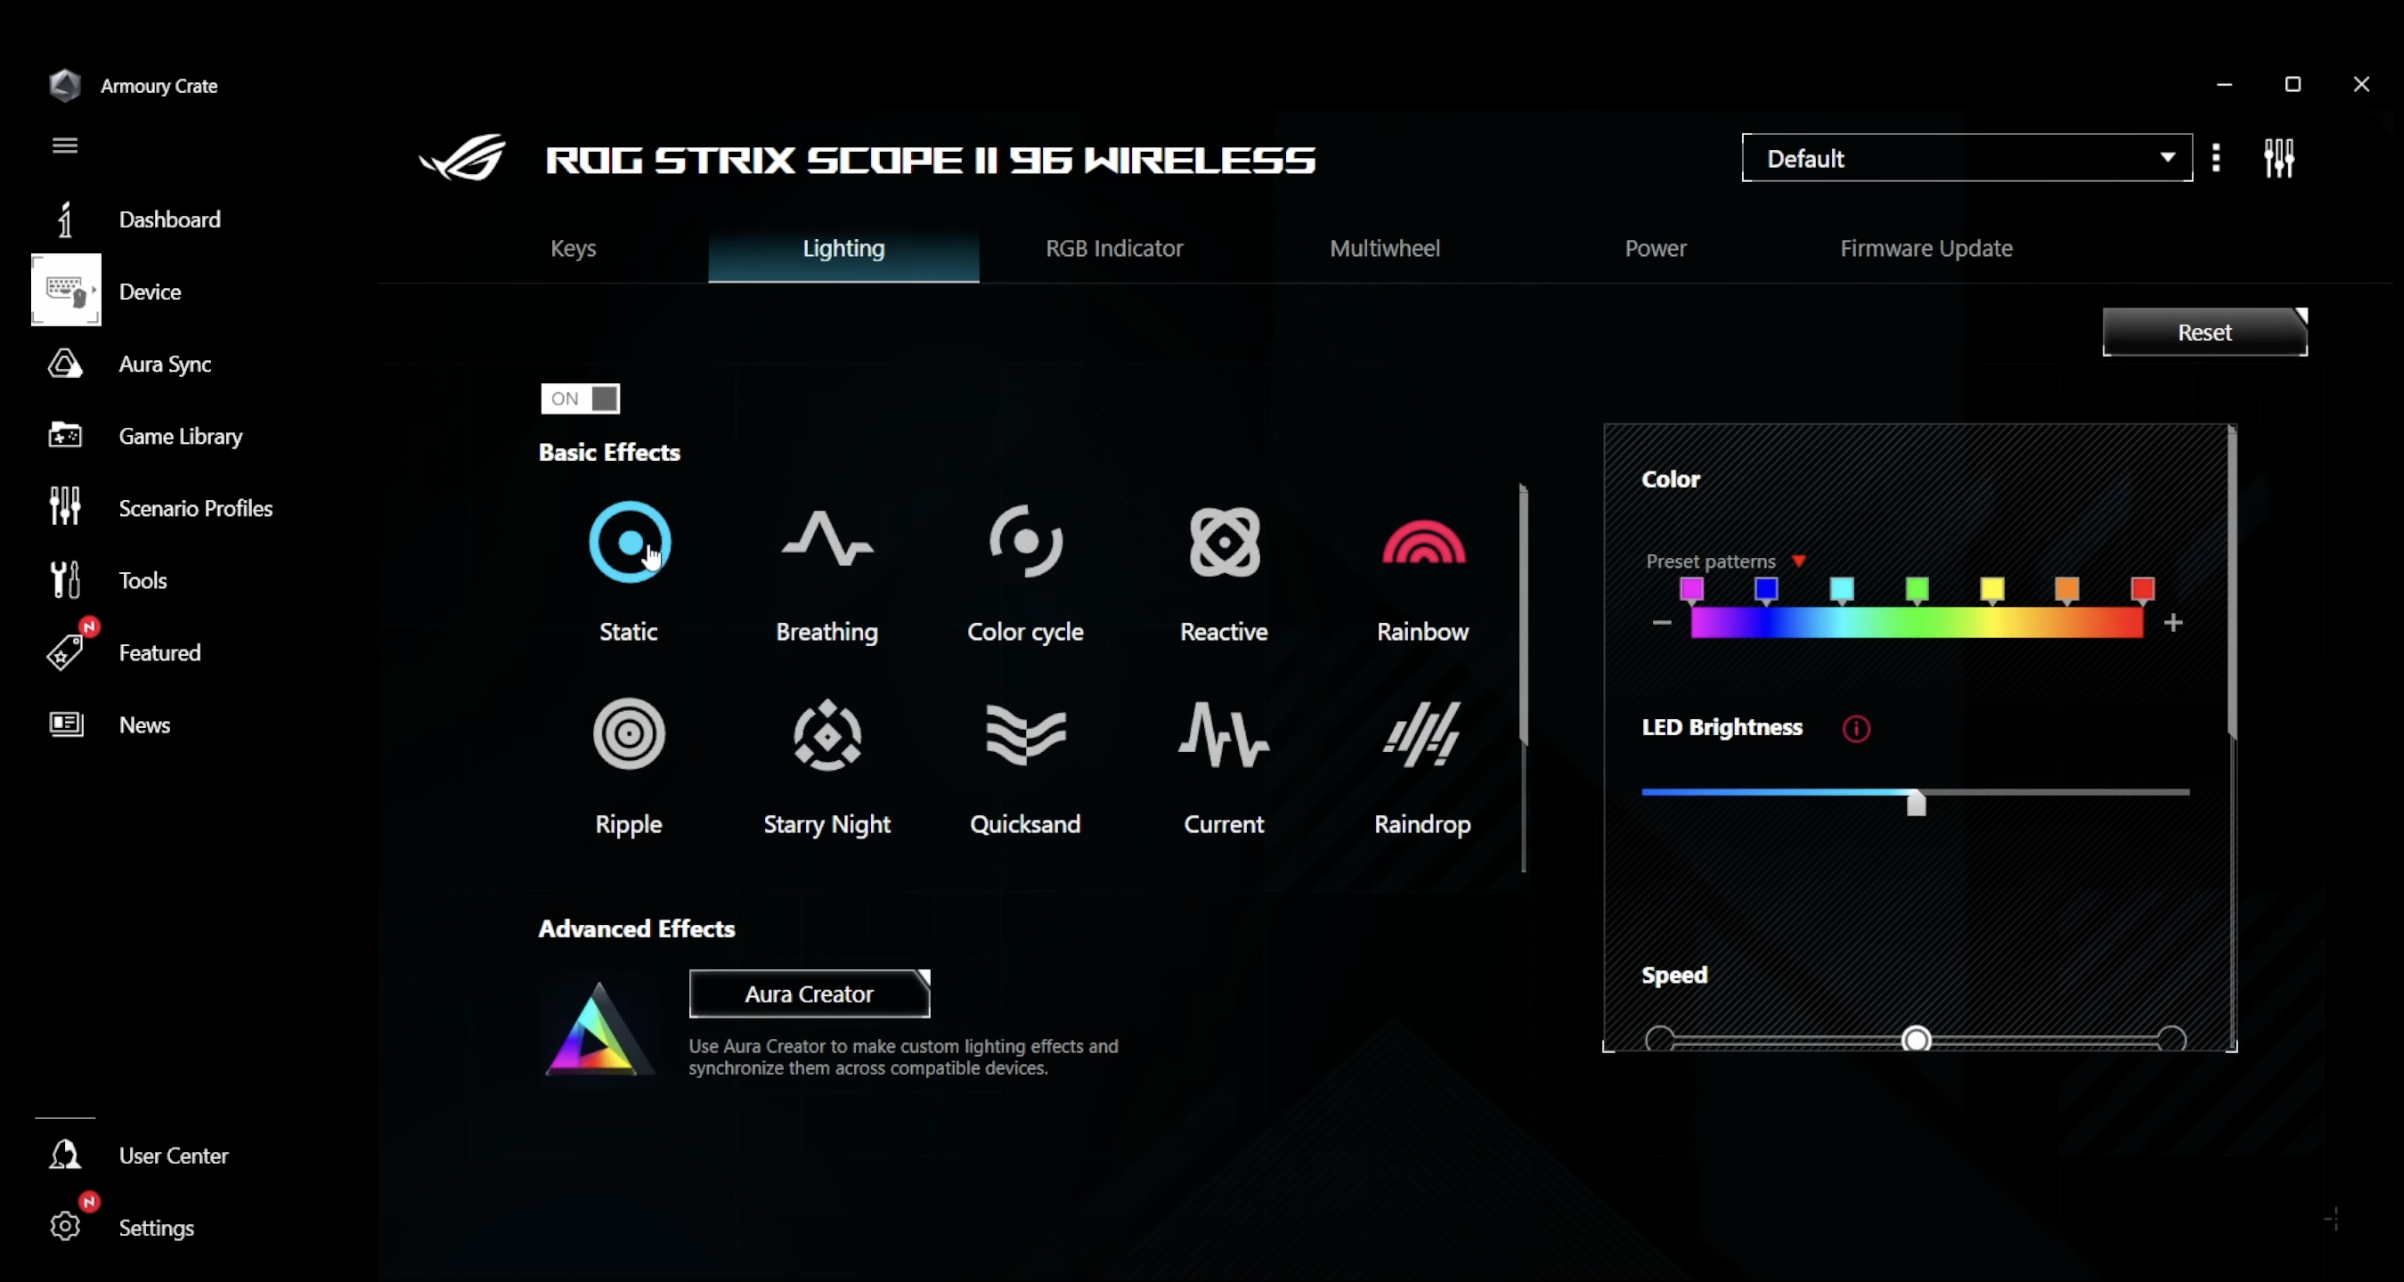Add a color stop with plus
The height and width of the screenshot is (1282, 2404).
coord(2173,623)
